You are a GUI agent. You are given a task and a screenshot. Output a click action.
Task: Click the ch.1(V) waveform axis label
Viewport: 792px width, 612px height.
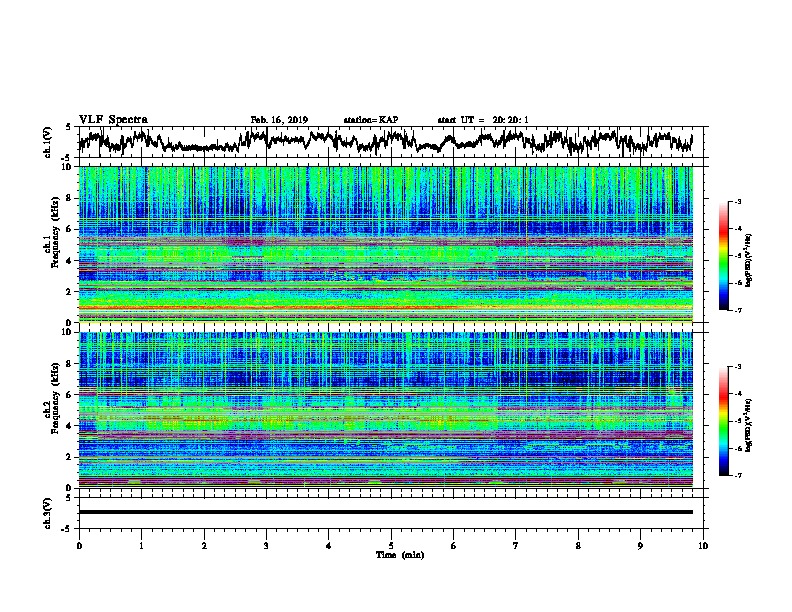tap(48, 142)
